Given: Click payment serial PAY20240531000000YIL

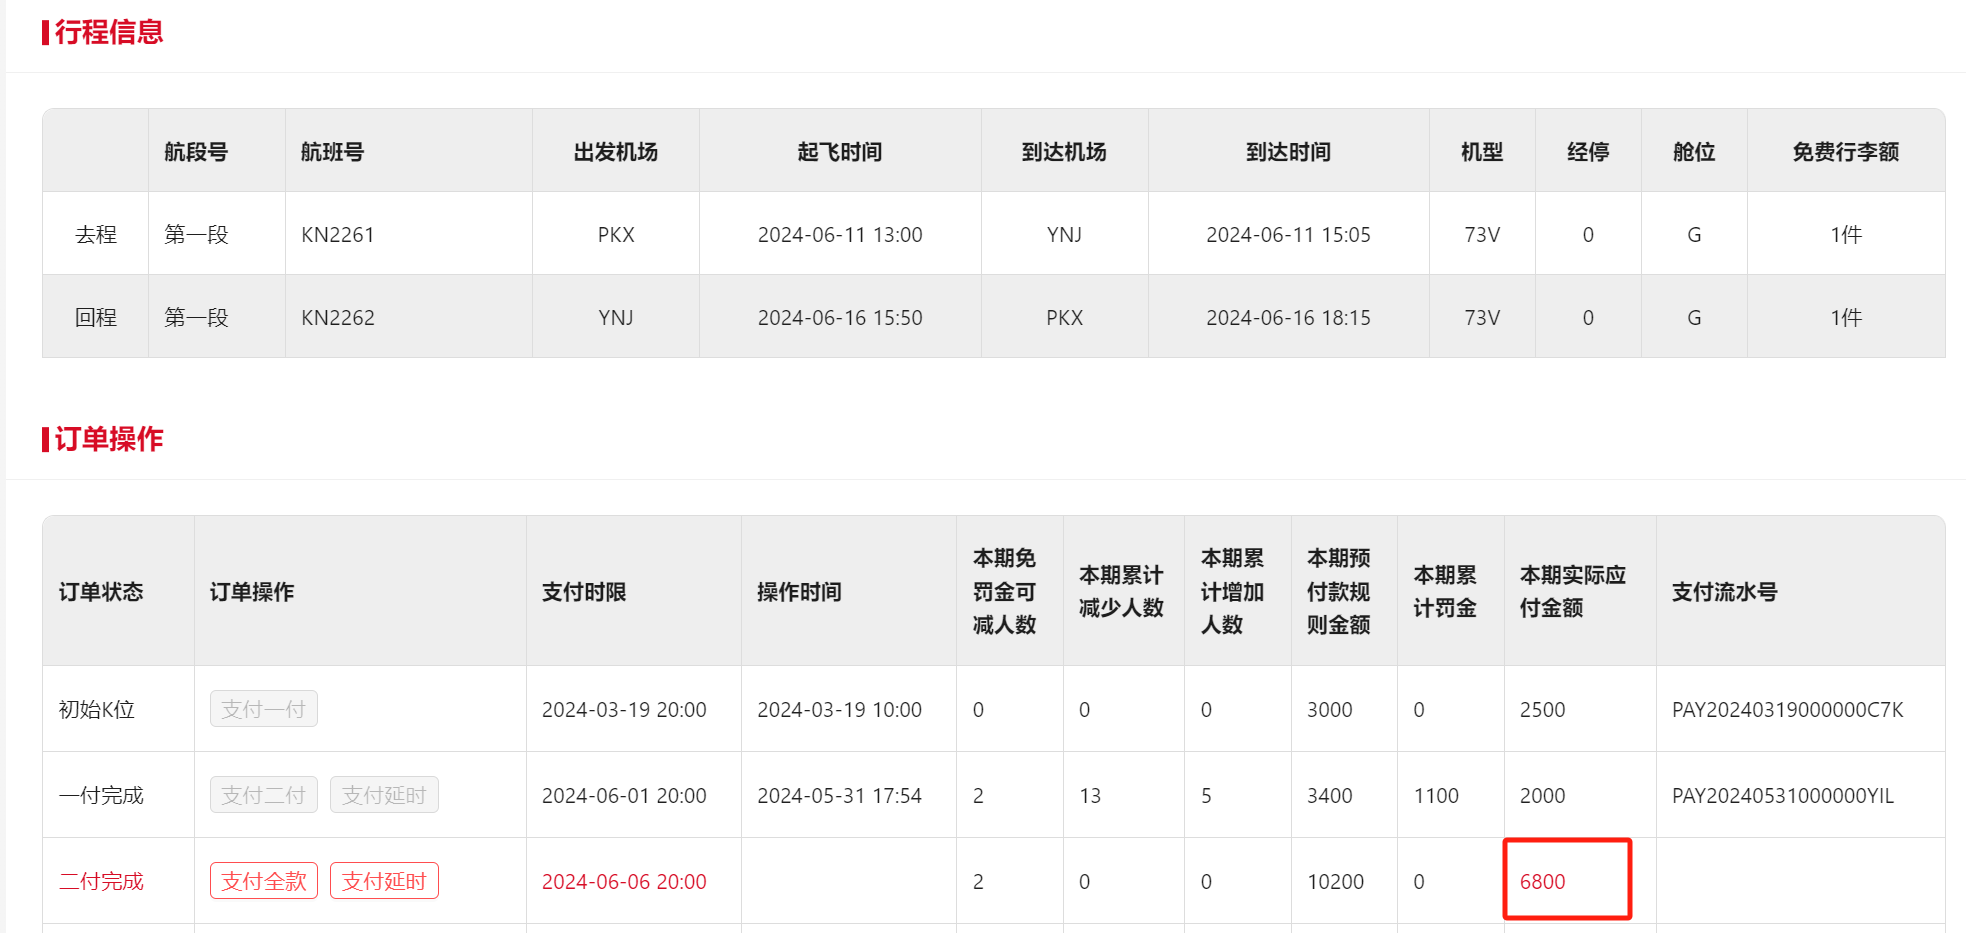Looking at the screenshot, I should click(x=1782, y=796).
